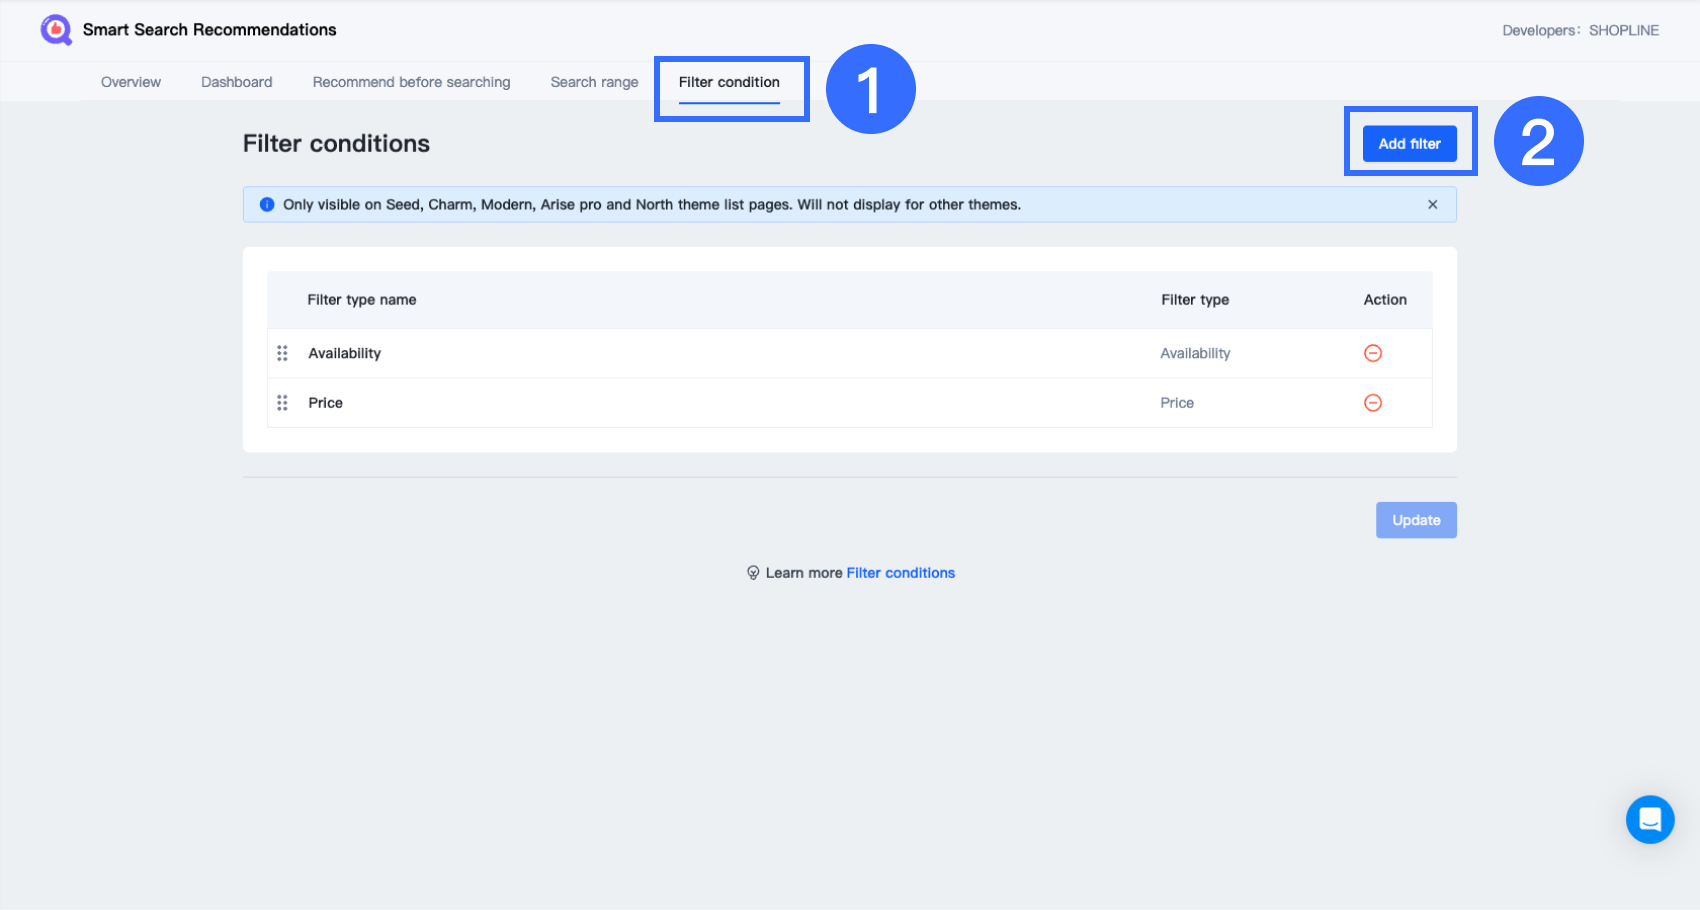Click the lightbulb icon beside Learn more

(754, 572)
